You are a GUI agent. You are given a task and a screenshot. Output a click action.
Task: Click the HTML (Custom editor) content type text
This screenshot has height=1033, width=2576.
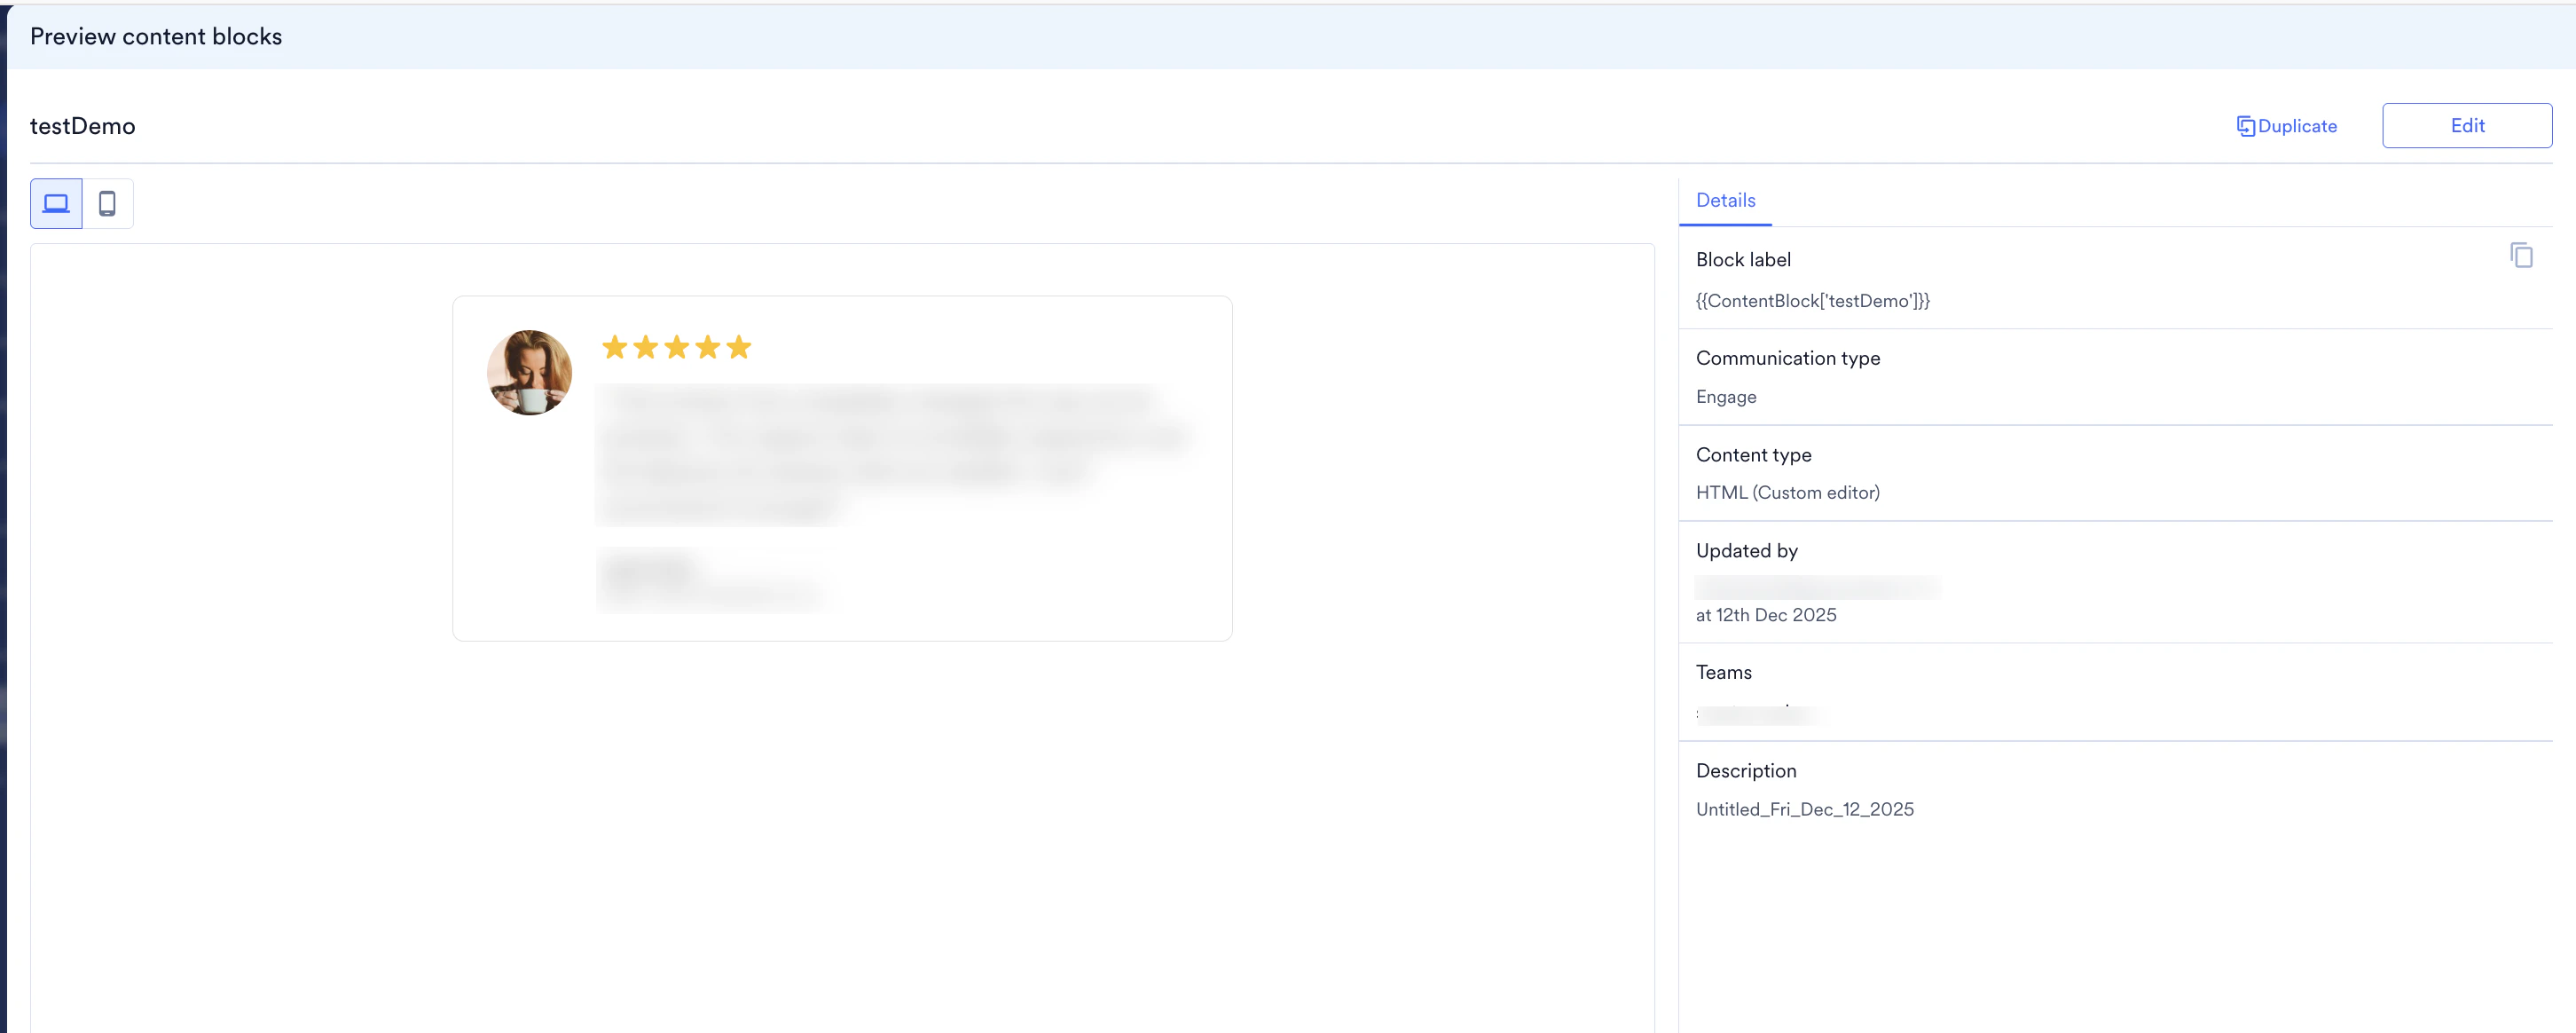[x=1787, y=492]
